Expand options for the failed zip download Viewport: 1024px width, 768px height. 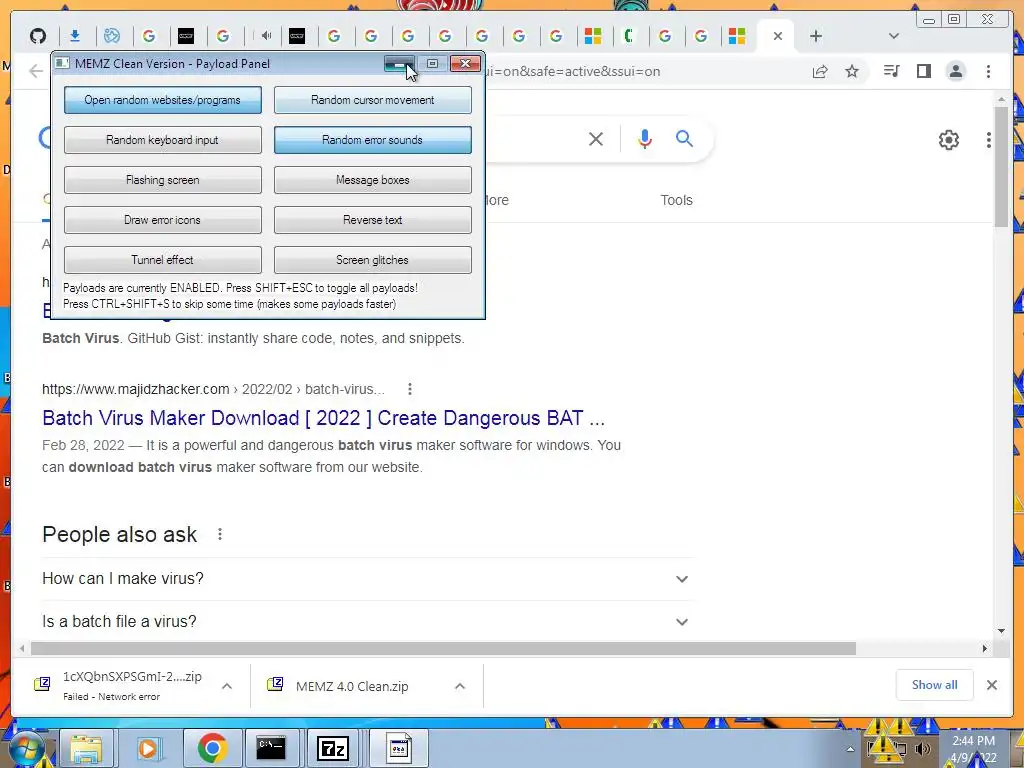tap(227, 686)
